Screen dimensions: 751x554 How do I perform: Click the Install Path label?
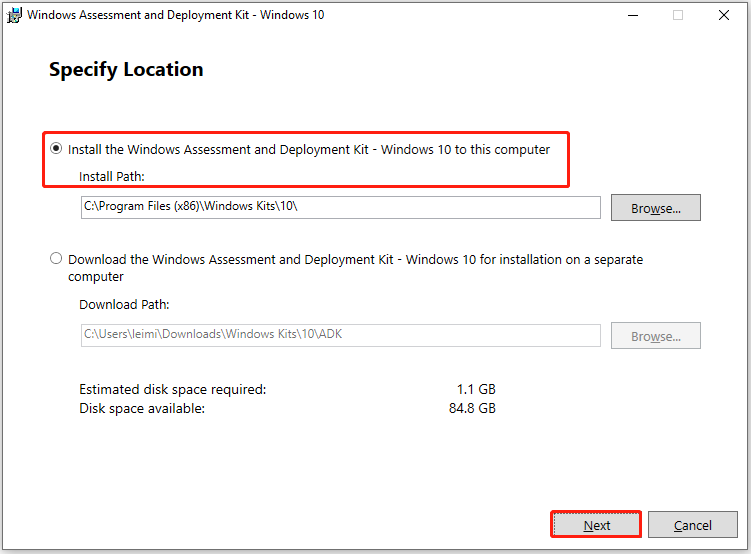[x=112, y=176]
